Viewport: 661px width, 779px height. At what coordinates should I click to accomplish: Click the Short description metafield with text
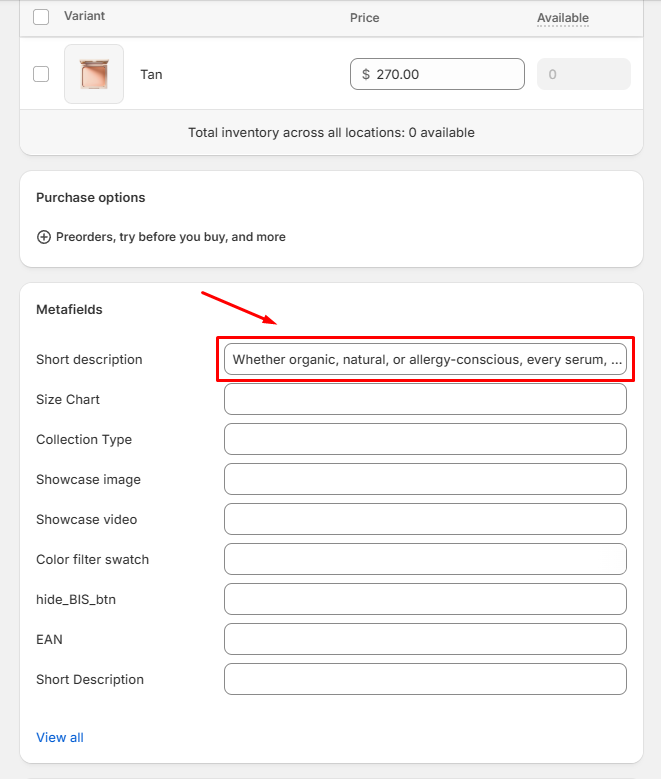425,359
